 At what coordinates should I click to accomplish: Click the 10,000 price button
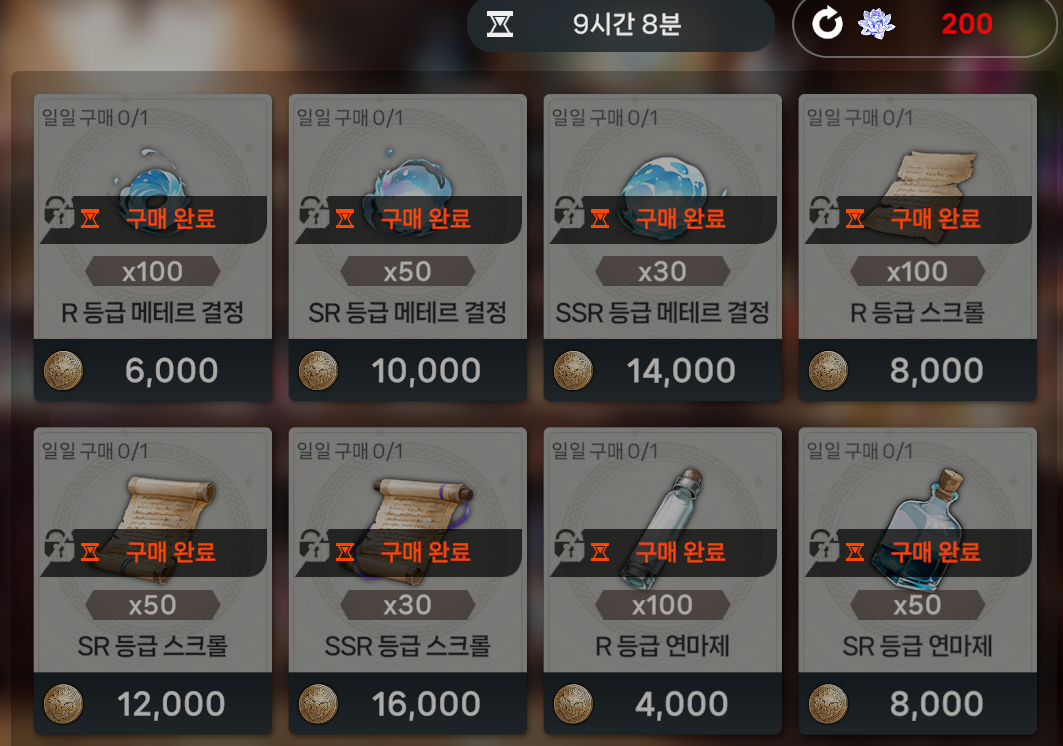pyautogui.click(x=407, y=370)
